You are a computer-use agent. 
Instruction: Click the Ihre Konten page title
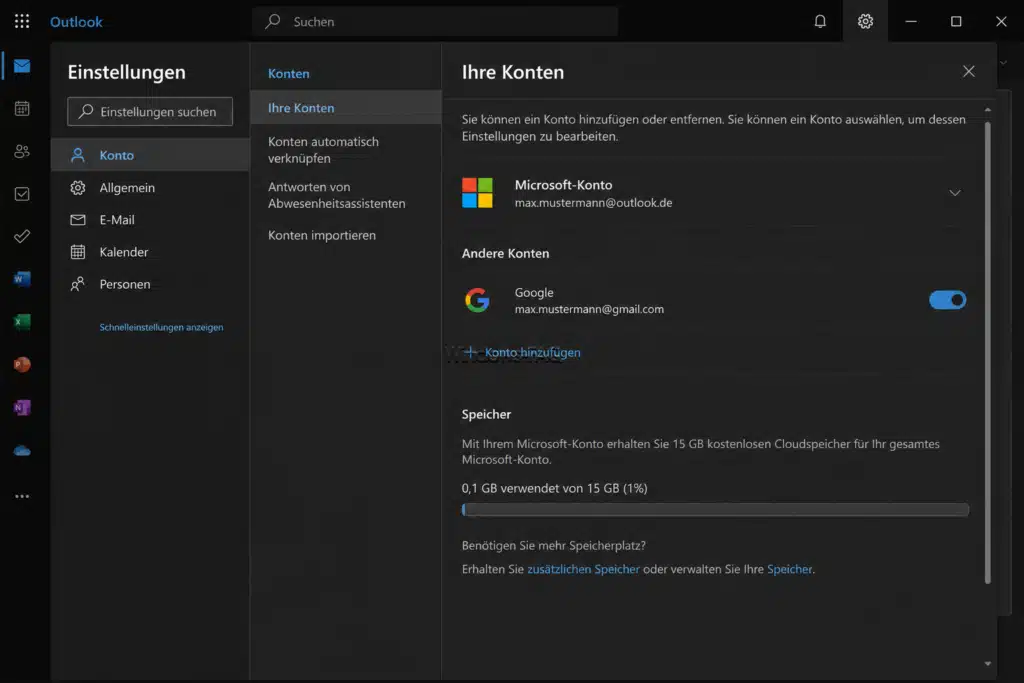[x=513, y=72]
